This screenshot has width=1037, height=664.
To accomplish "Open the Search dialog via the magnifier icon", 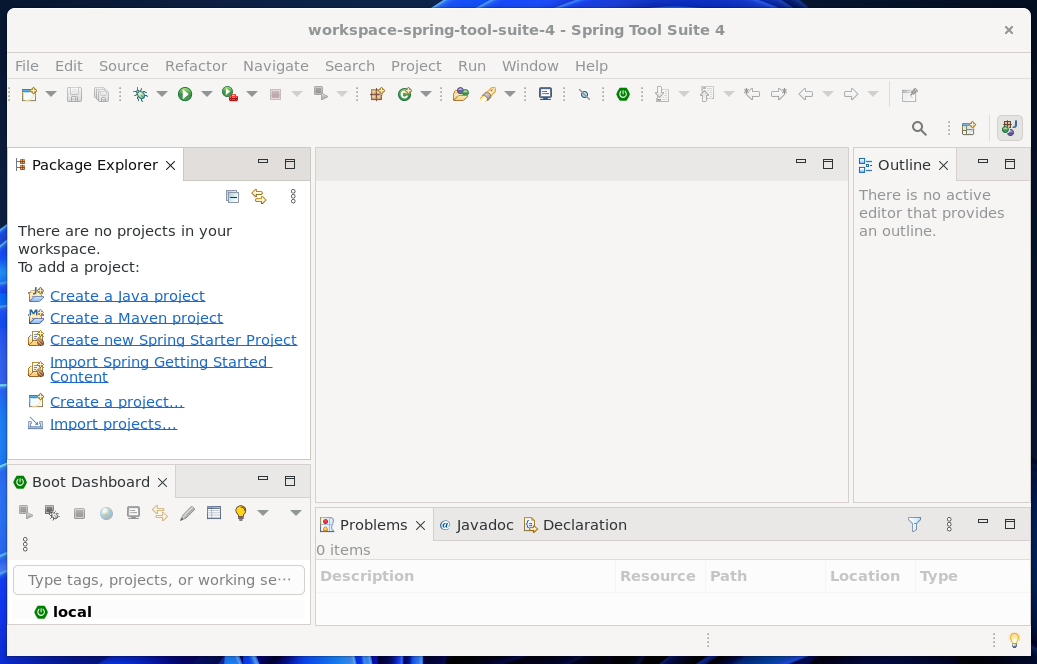I will 918,128.
